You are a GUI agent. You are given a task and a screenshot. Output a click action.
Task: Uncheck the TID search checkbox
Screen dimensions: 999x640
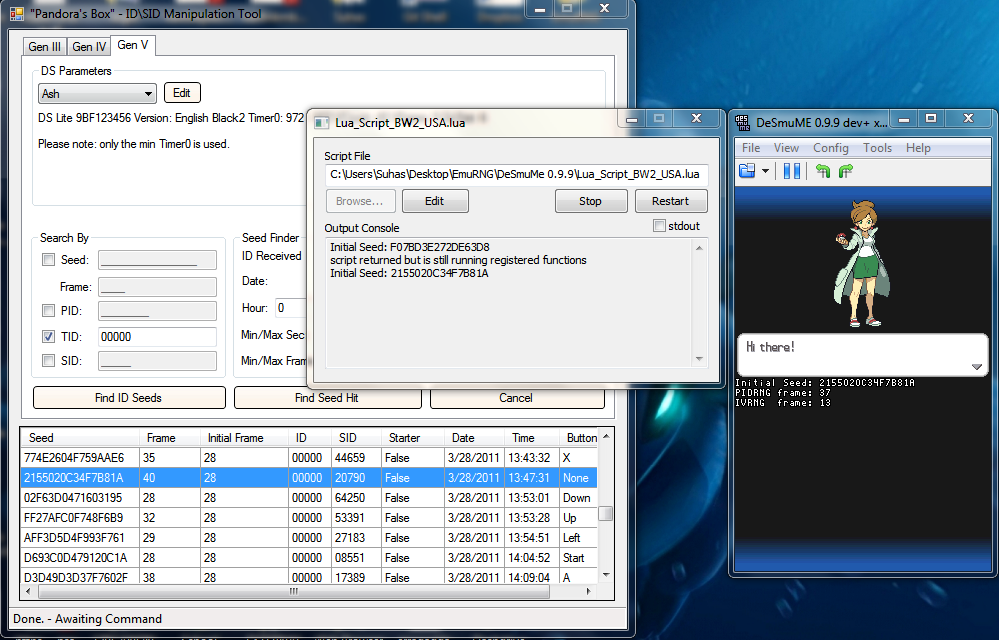tap(48, 336)
